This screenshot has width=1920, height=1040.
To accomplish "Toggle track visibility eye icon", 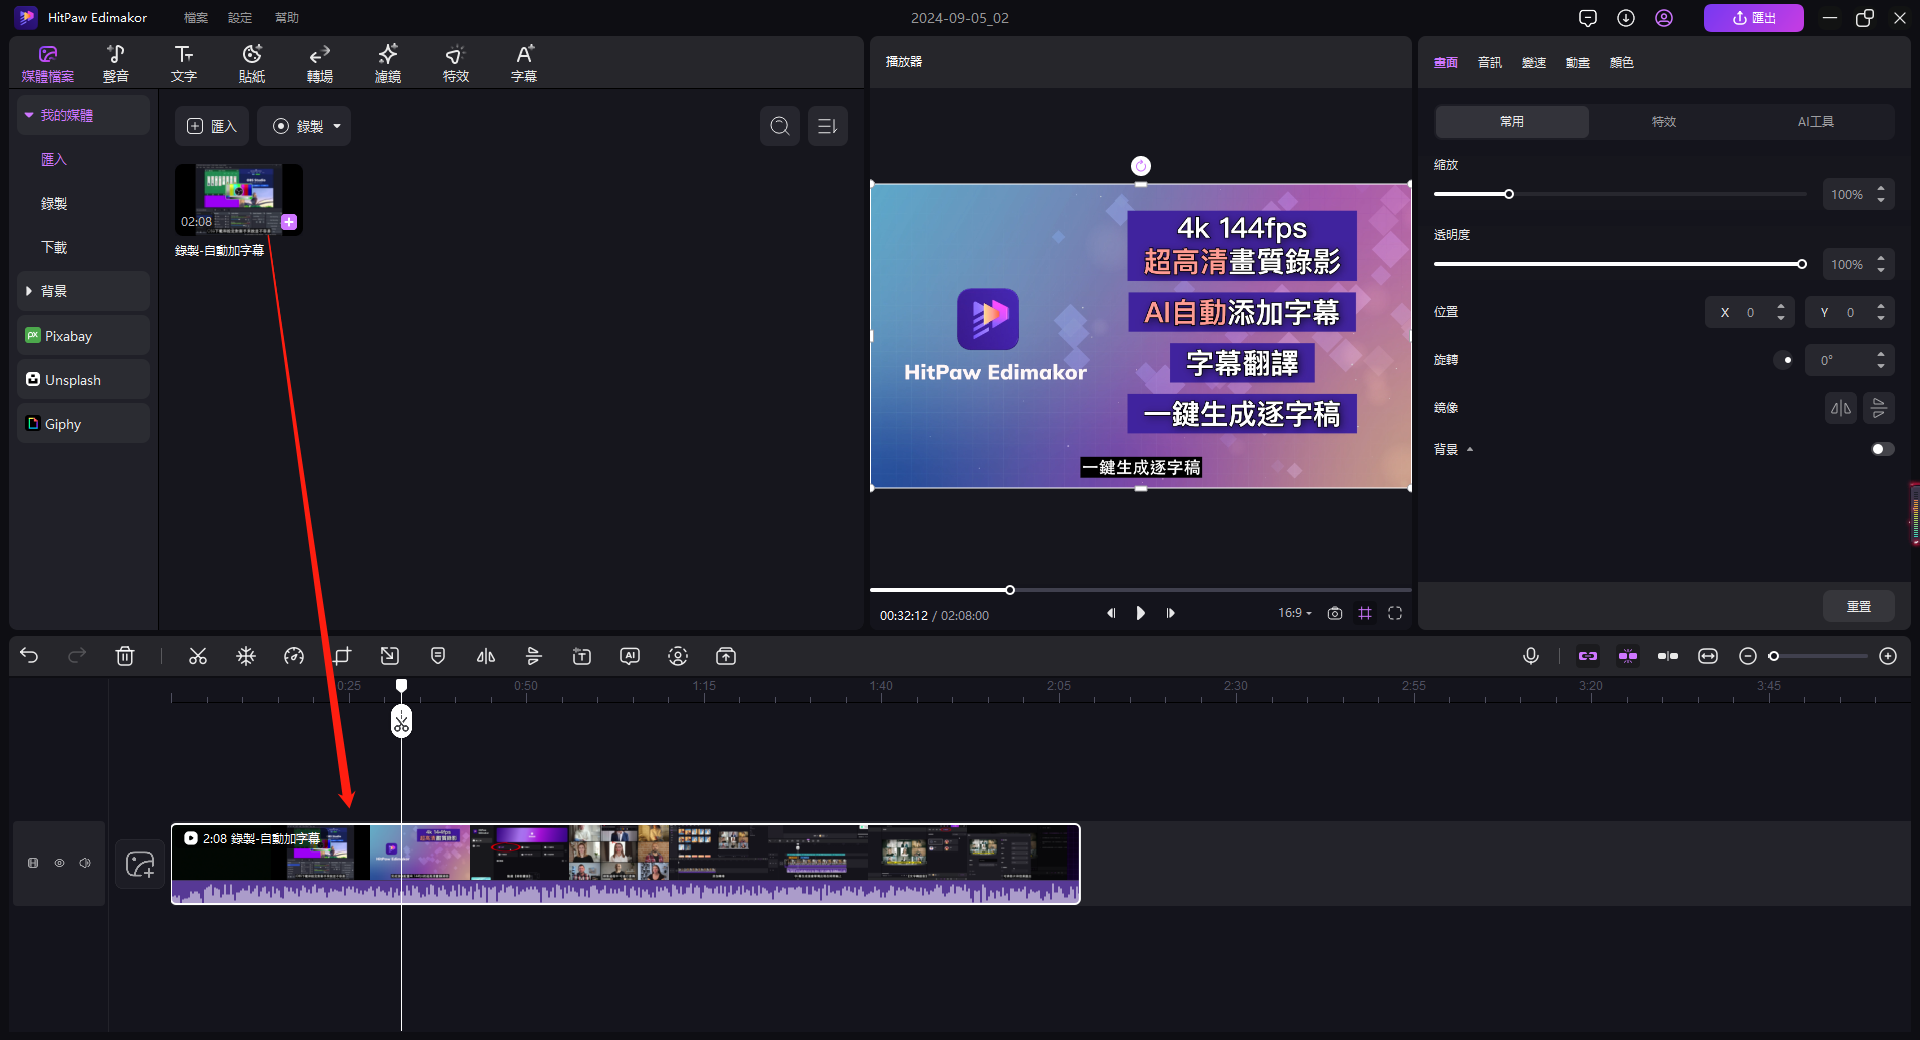I will pyautogui.click(x=59, y=863).
